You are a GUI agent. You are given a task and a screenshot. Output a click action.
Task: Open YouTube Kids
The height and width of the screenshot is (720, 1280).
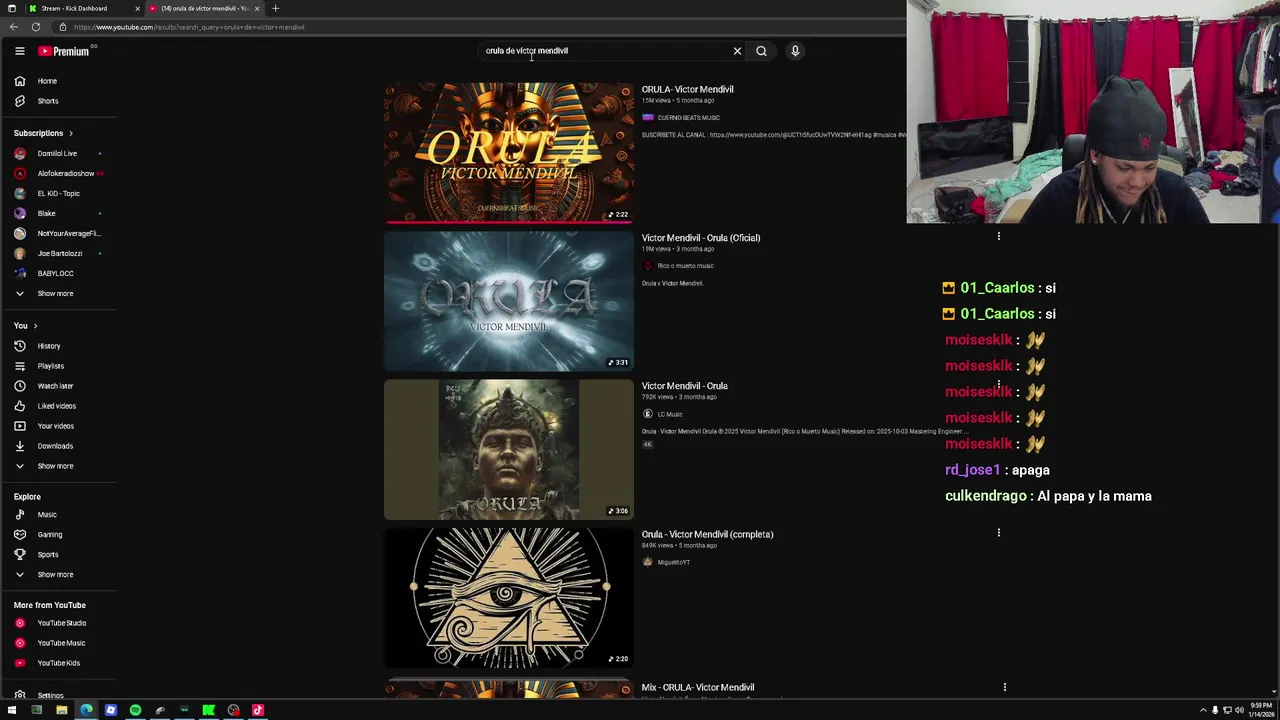click(58, 663)
